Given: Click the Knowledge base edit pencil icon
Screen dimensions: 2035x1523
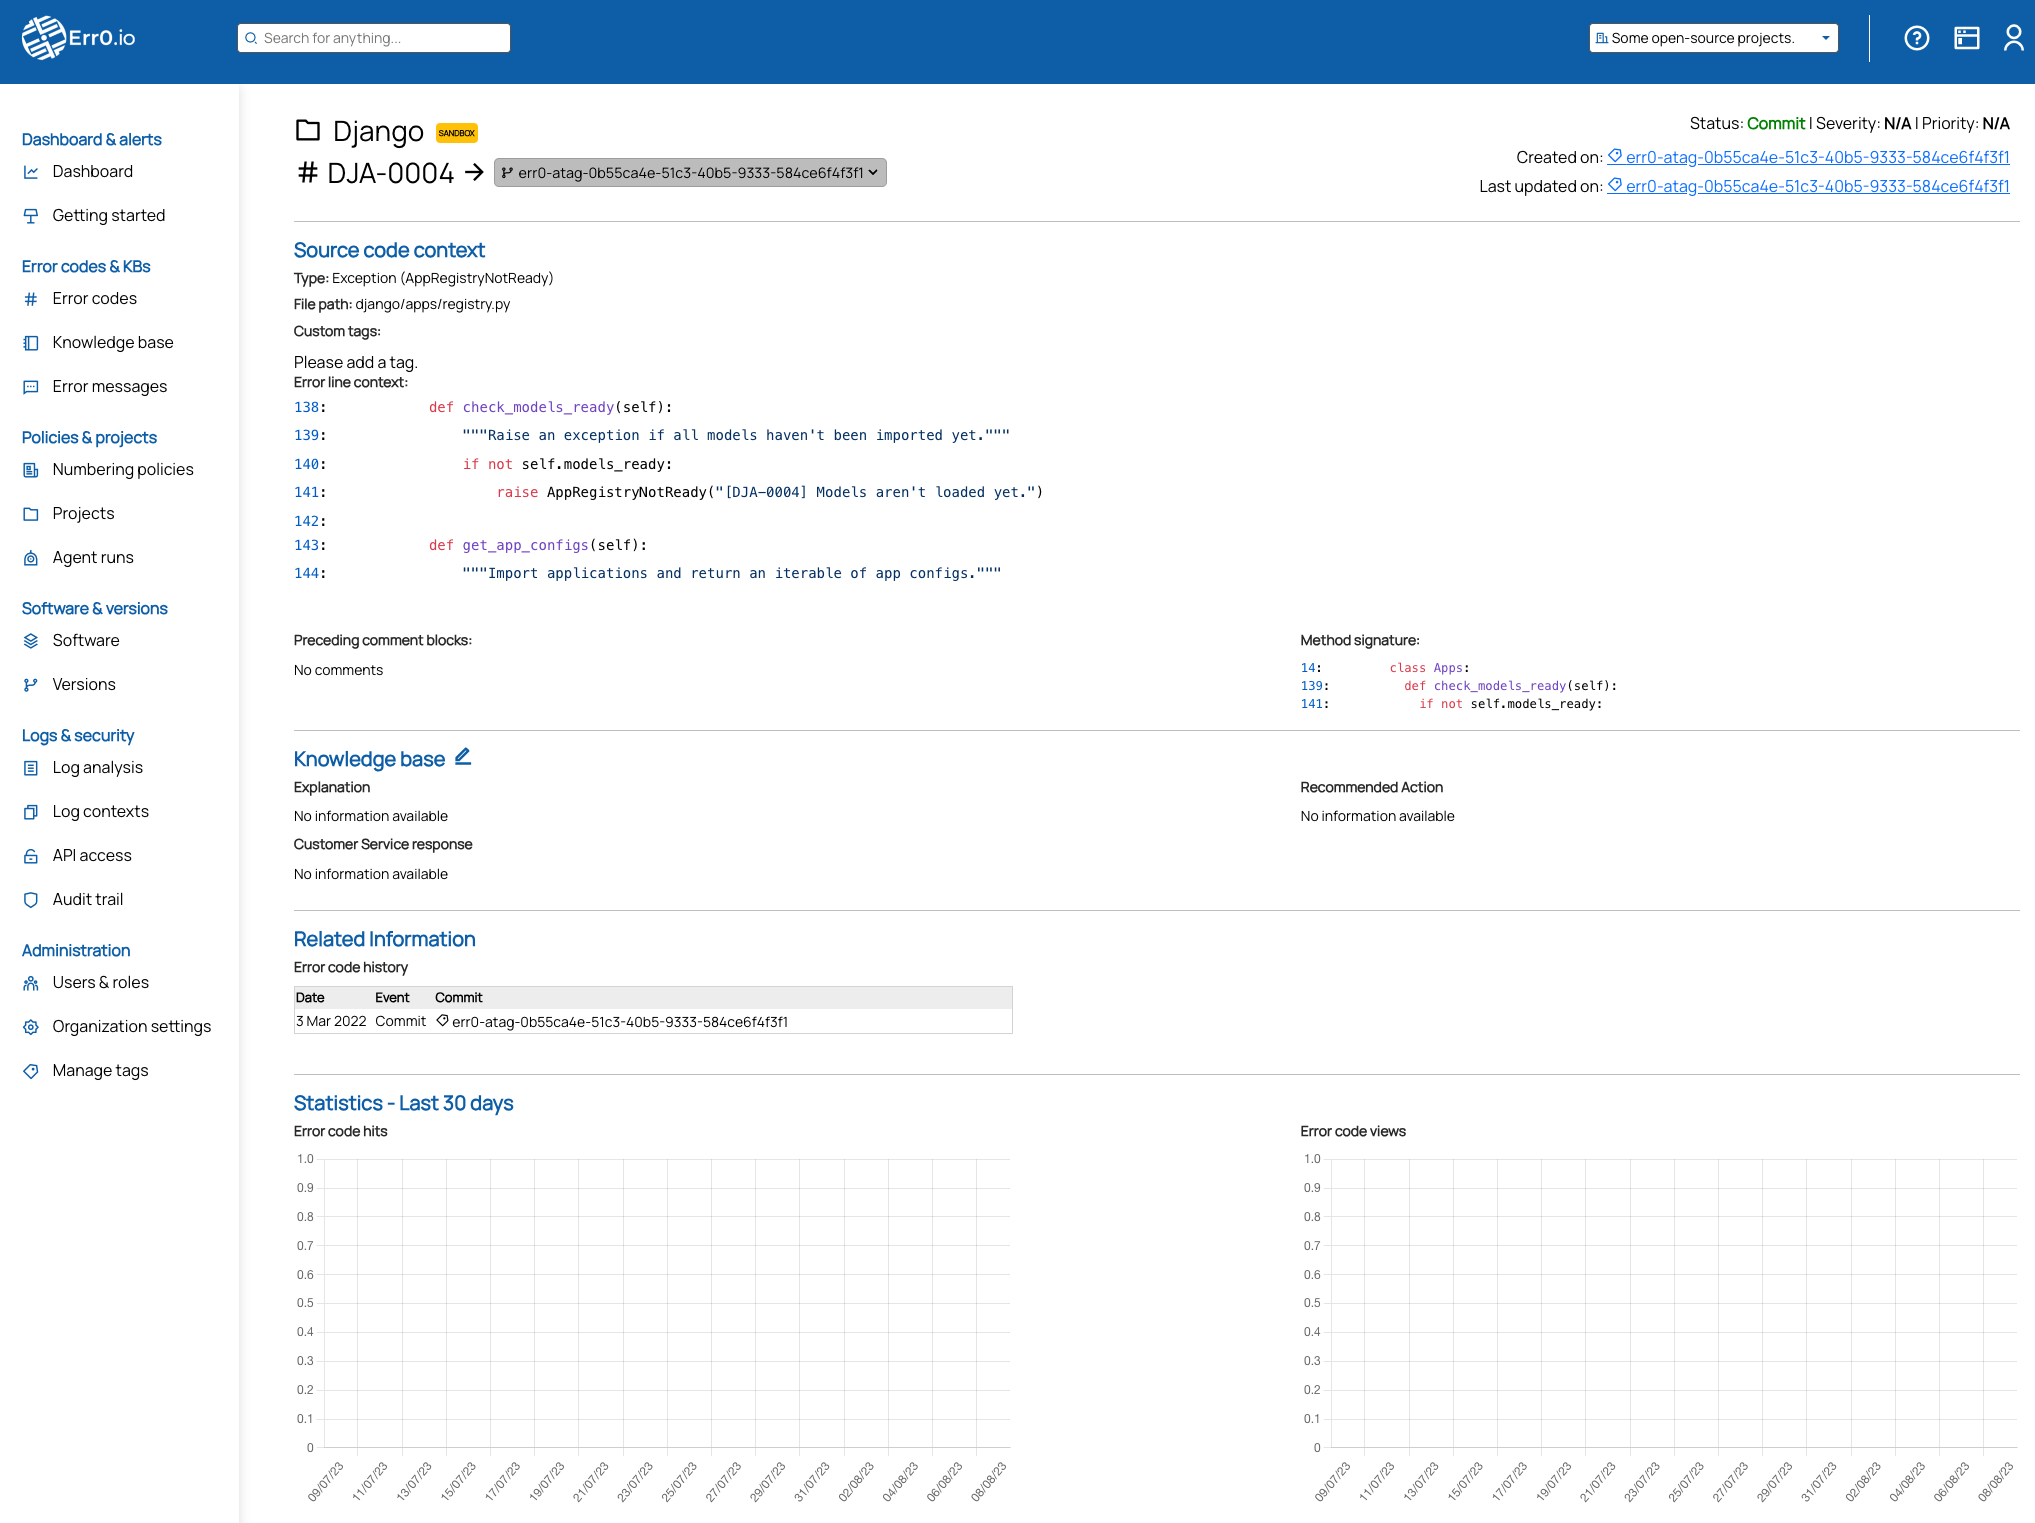Looking at the screenshot, I should [463, 757].
